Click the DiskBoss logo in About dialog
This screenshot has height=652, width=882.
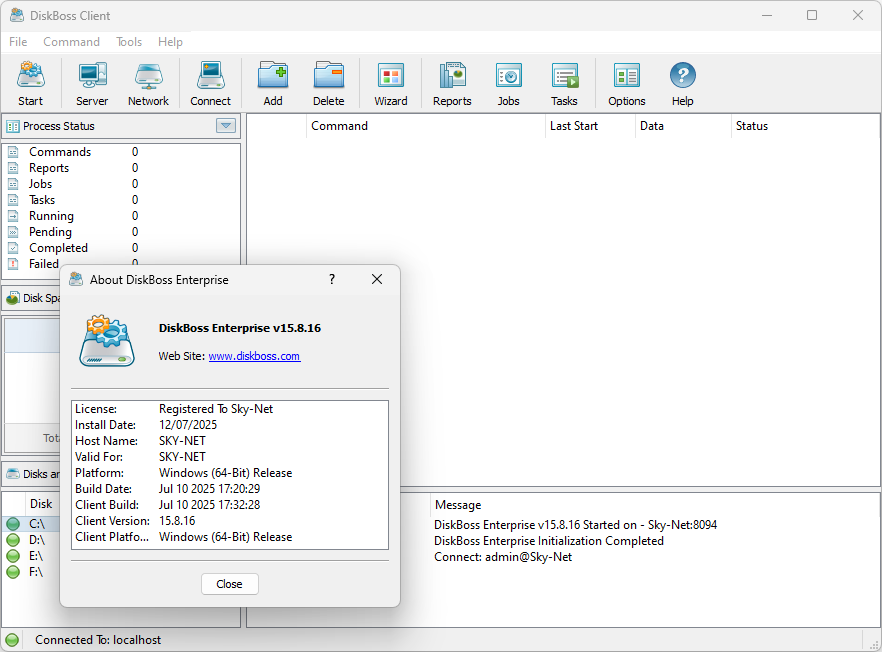(x=107, y=341)
